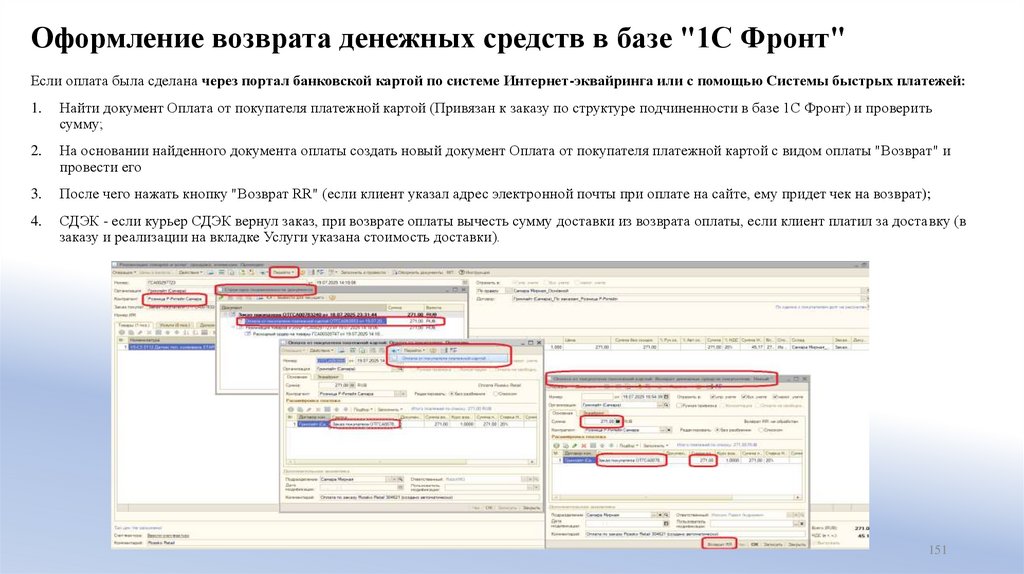The width and height of the screenshot is (1024, 574).
Task: Click add row icon in refund table toolbar
Action: pyautogui.click(x=556, y=445)
